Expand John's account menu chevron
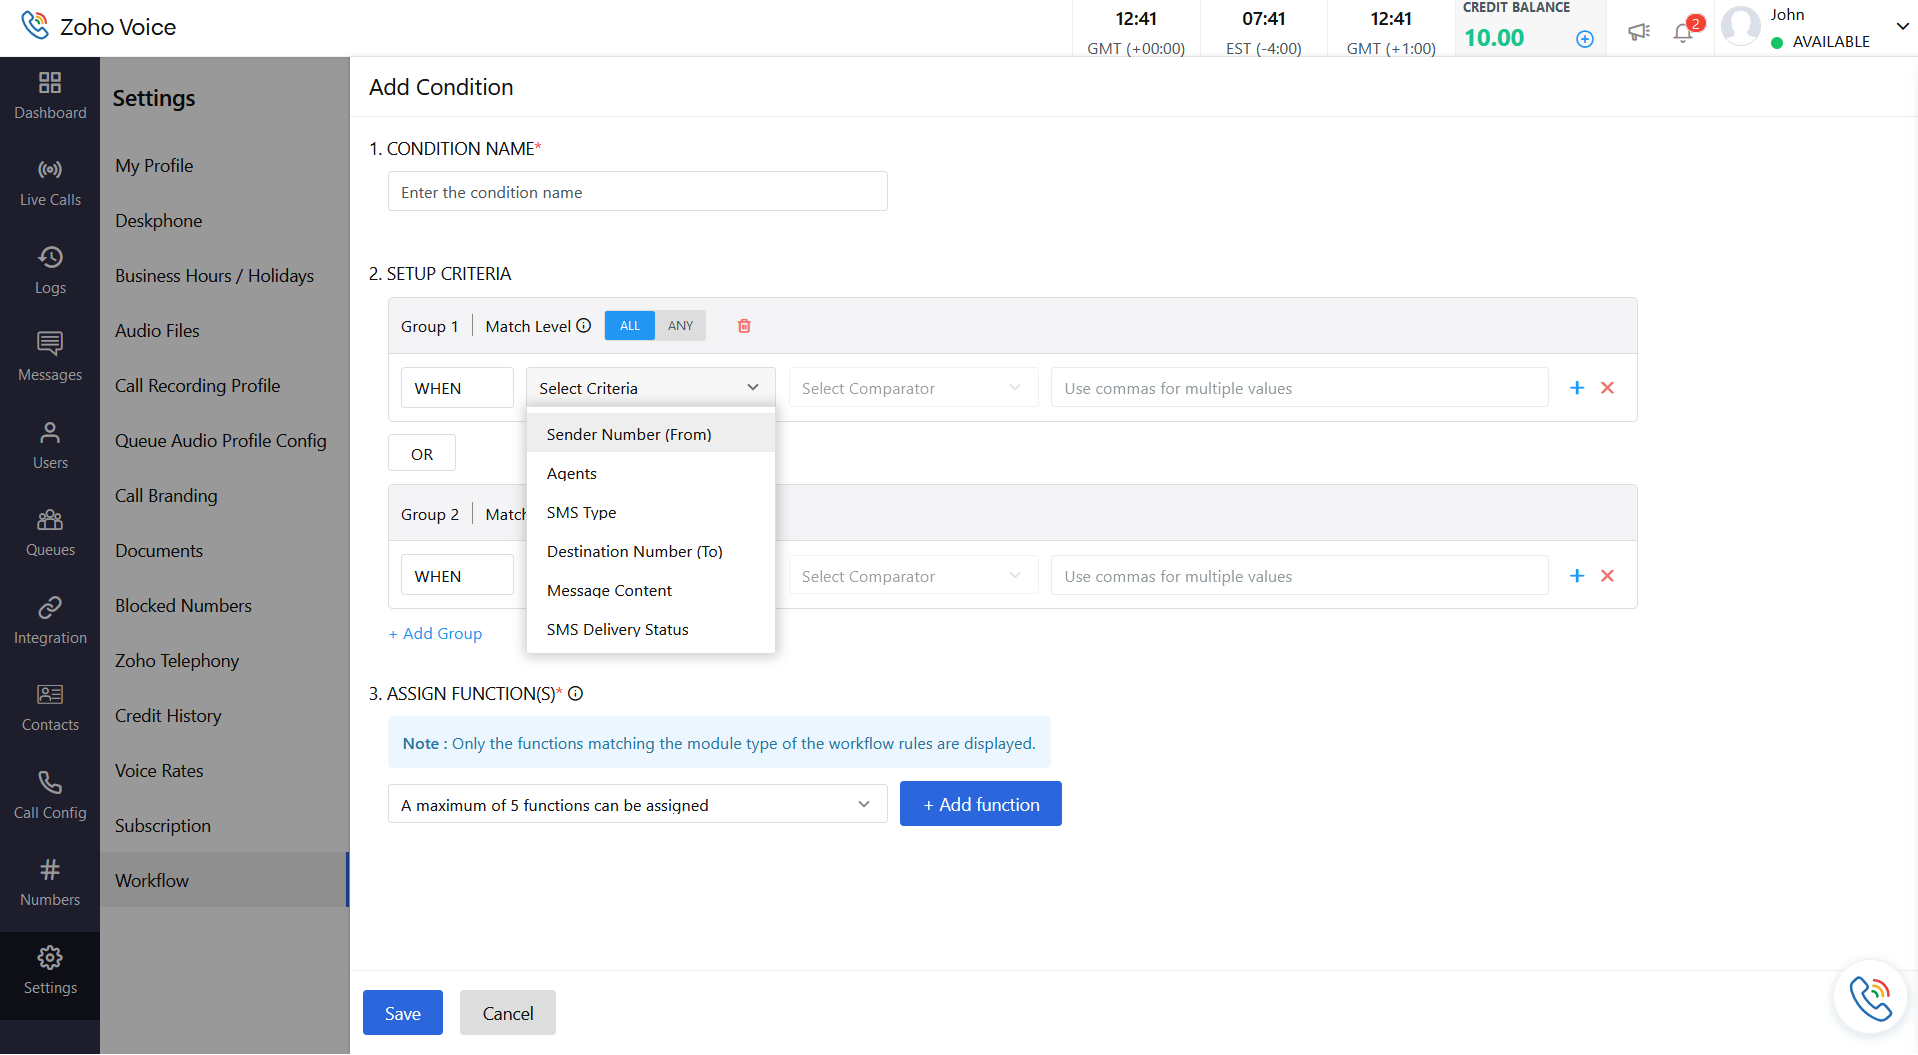This screenshot has width=1918, height=1055. pyautogui.click(x=1902, y=27)
